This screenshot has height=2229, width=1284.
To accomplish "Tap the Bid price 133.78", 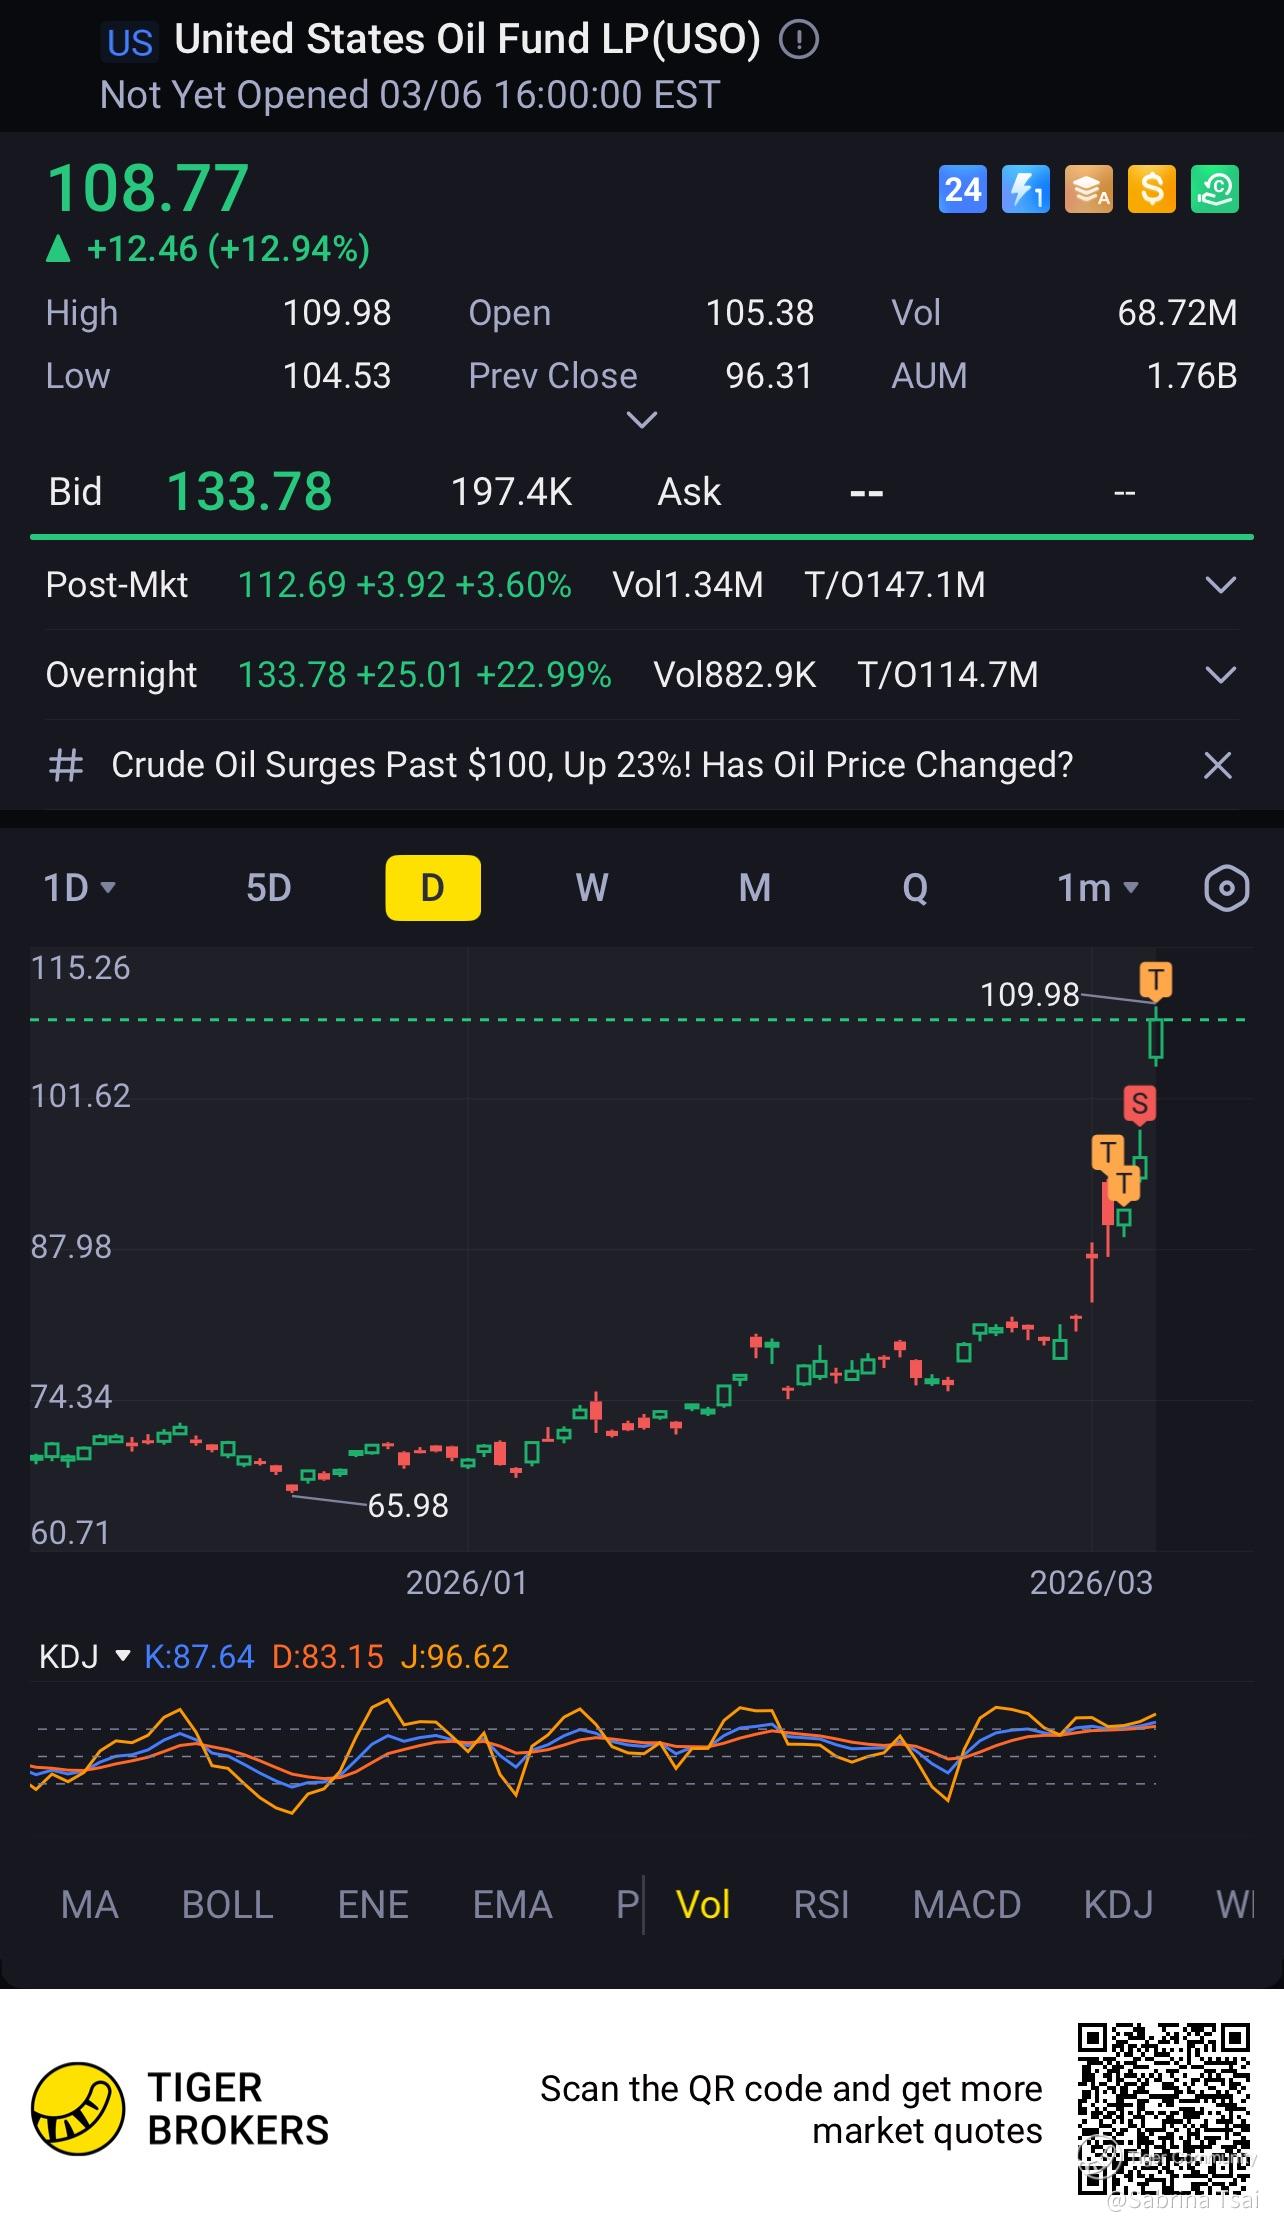I will (x=249, y=492).
